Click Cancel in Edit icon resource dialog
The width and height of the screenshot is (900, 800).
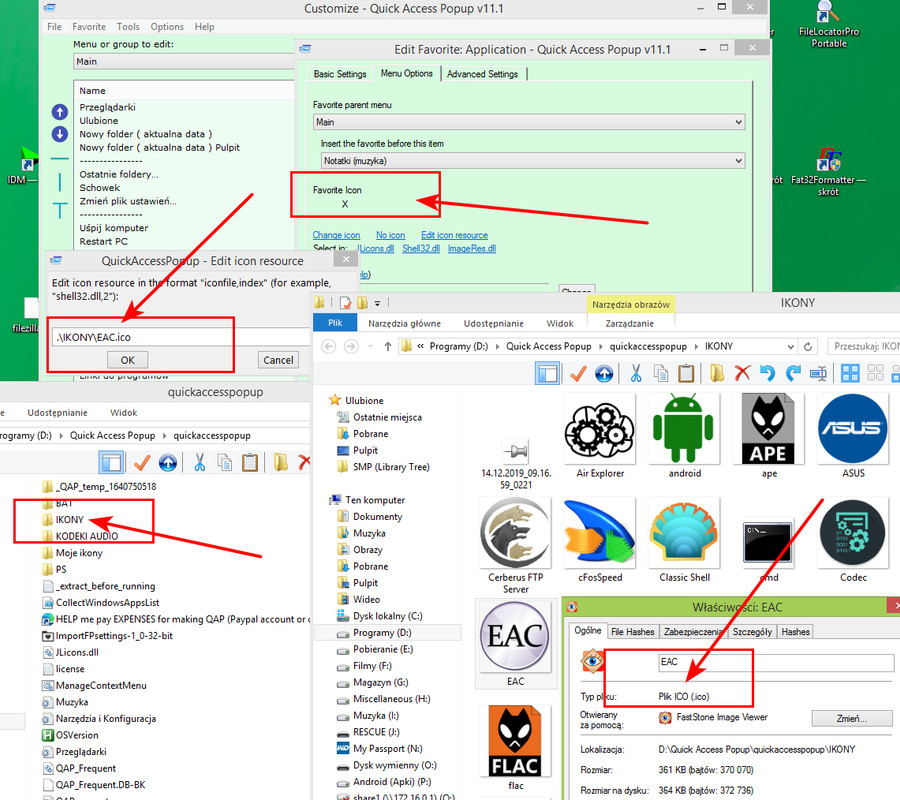point(278,360)
